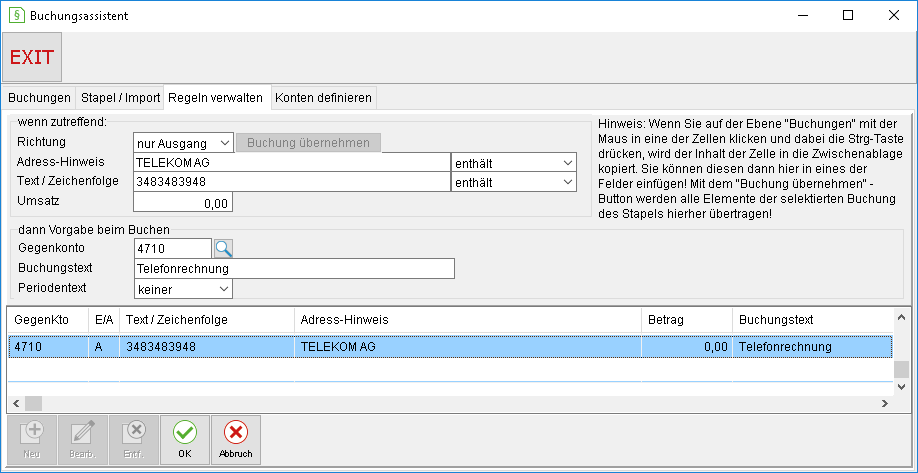Cancel using the red Abbruch icon
This screenshot has height=473, width=918.
(235, 440)
